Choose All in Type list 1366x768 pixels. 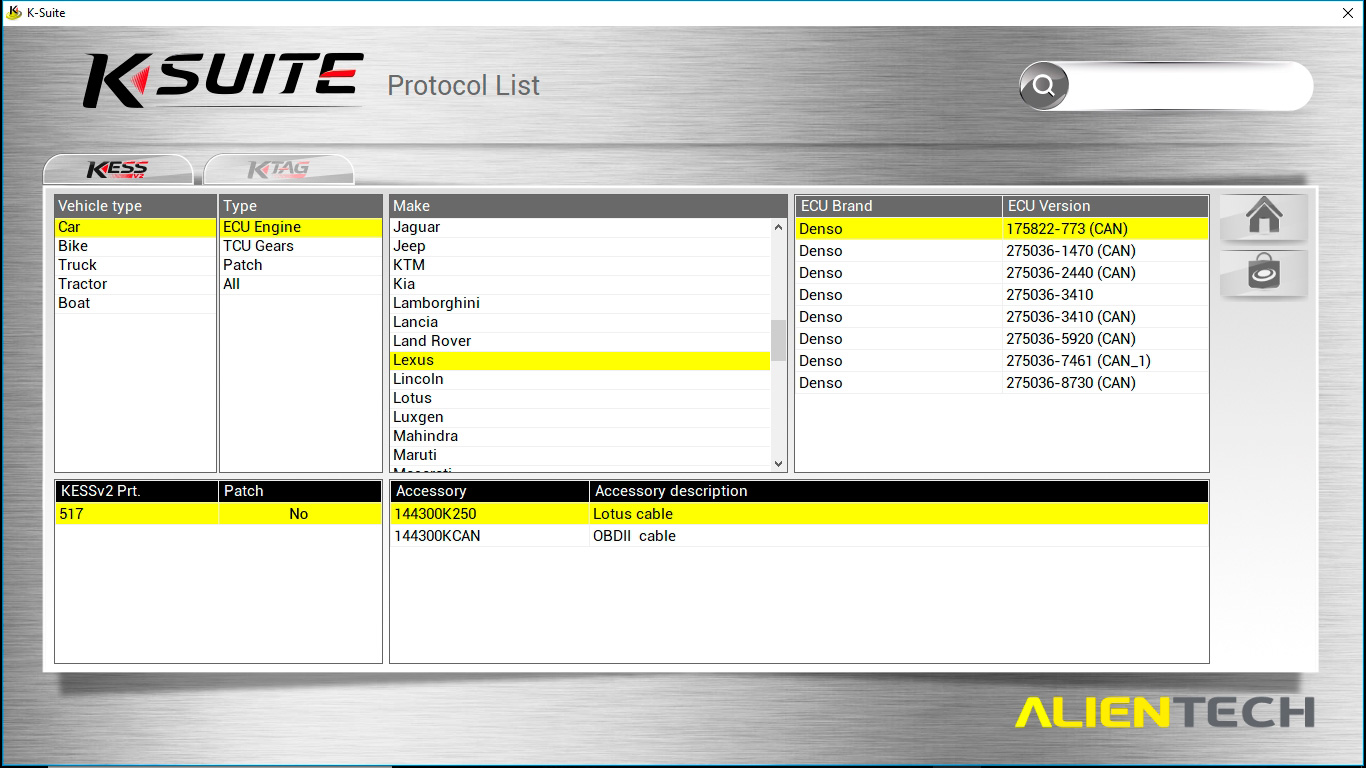tap(301, 284)
